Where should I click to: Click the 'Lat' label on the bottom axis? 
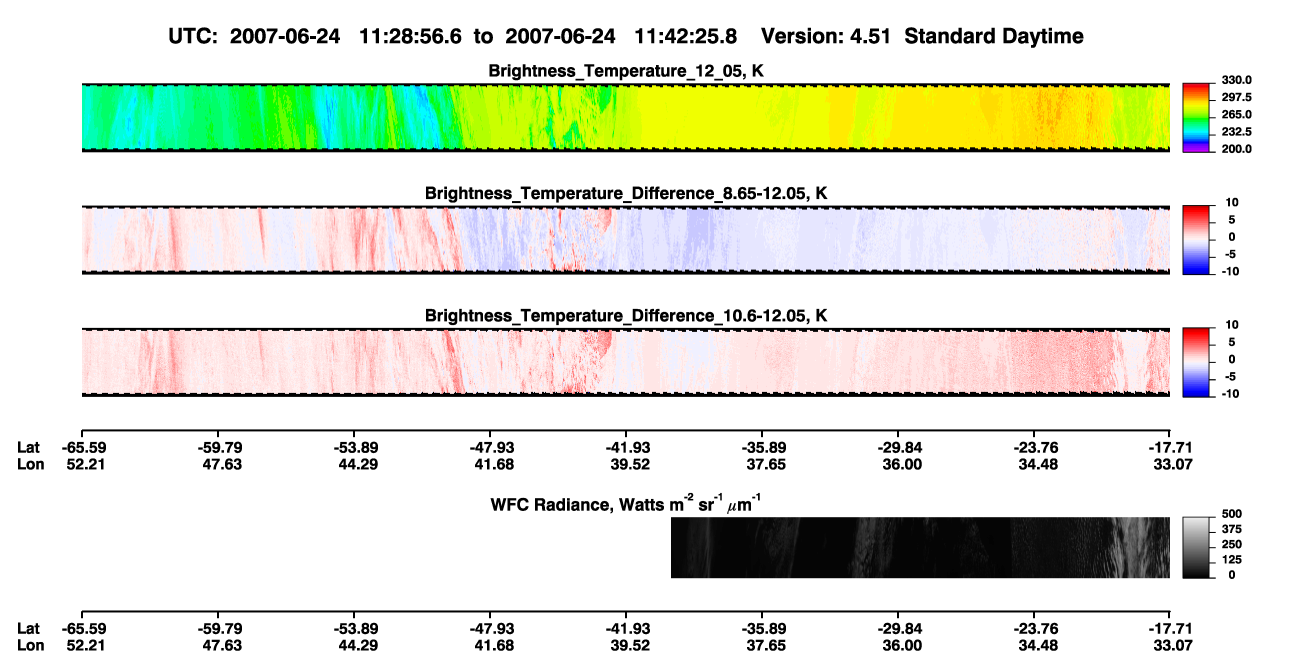point(29,628)
